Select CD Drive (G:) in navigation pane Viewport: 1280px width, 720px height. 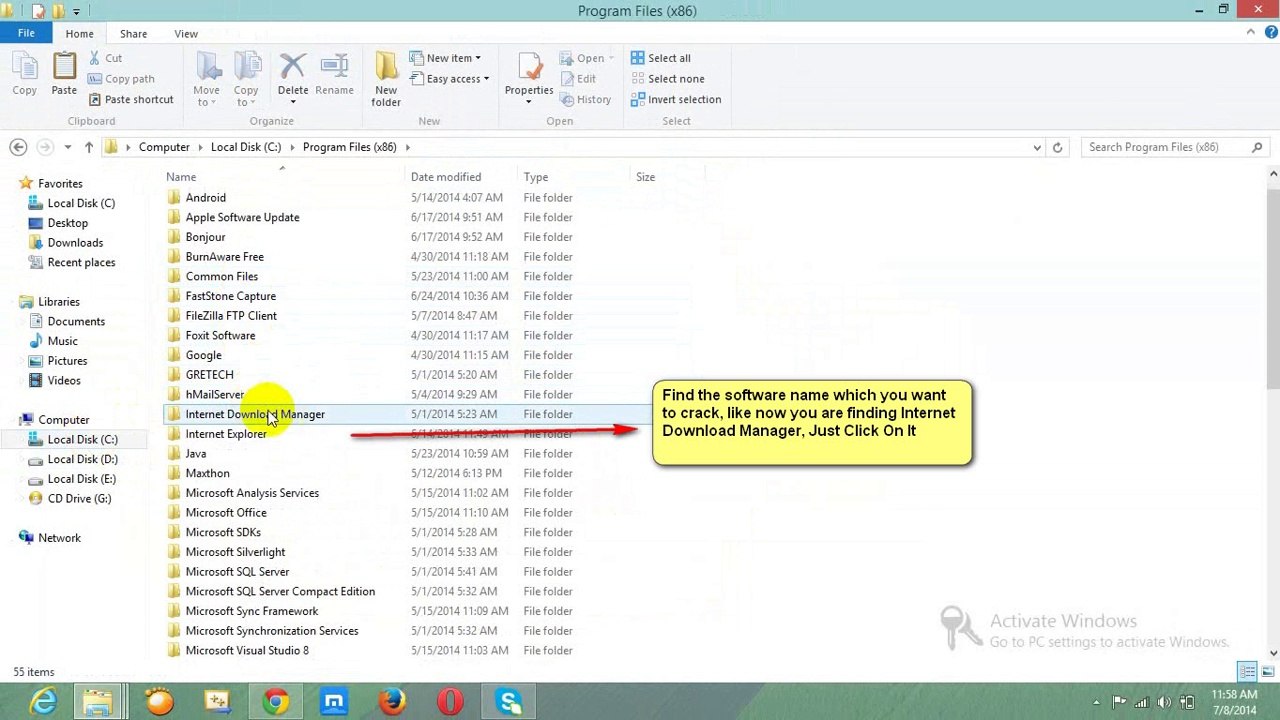pos(79,498)
